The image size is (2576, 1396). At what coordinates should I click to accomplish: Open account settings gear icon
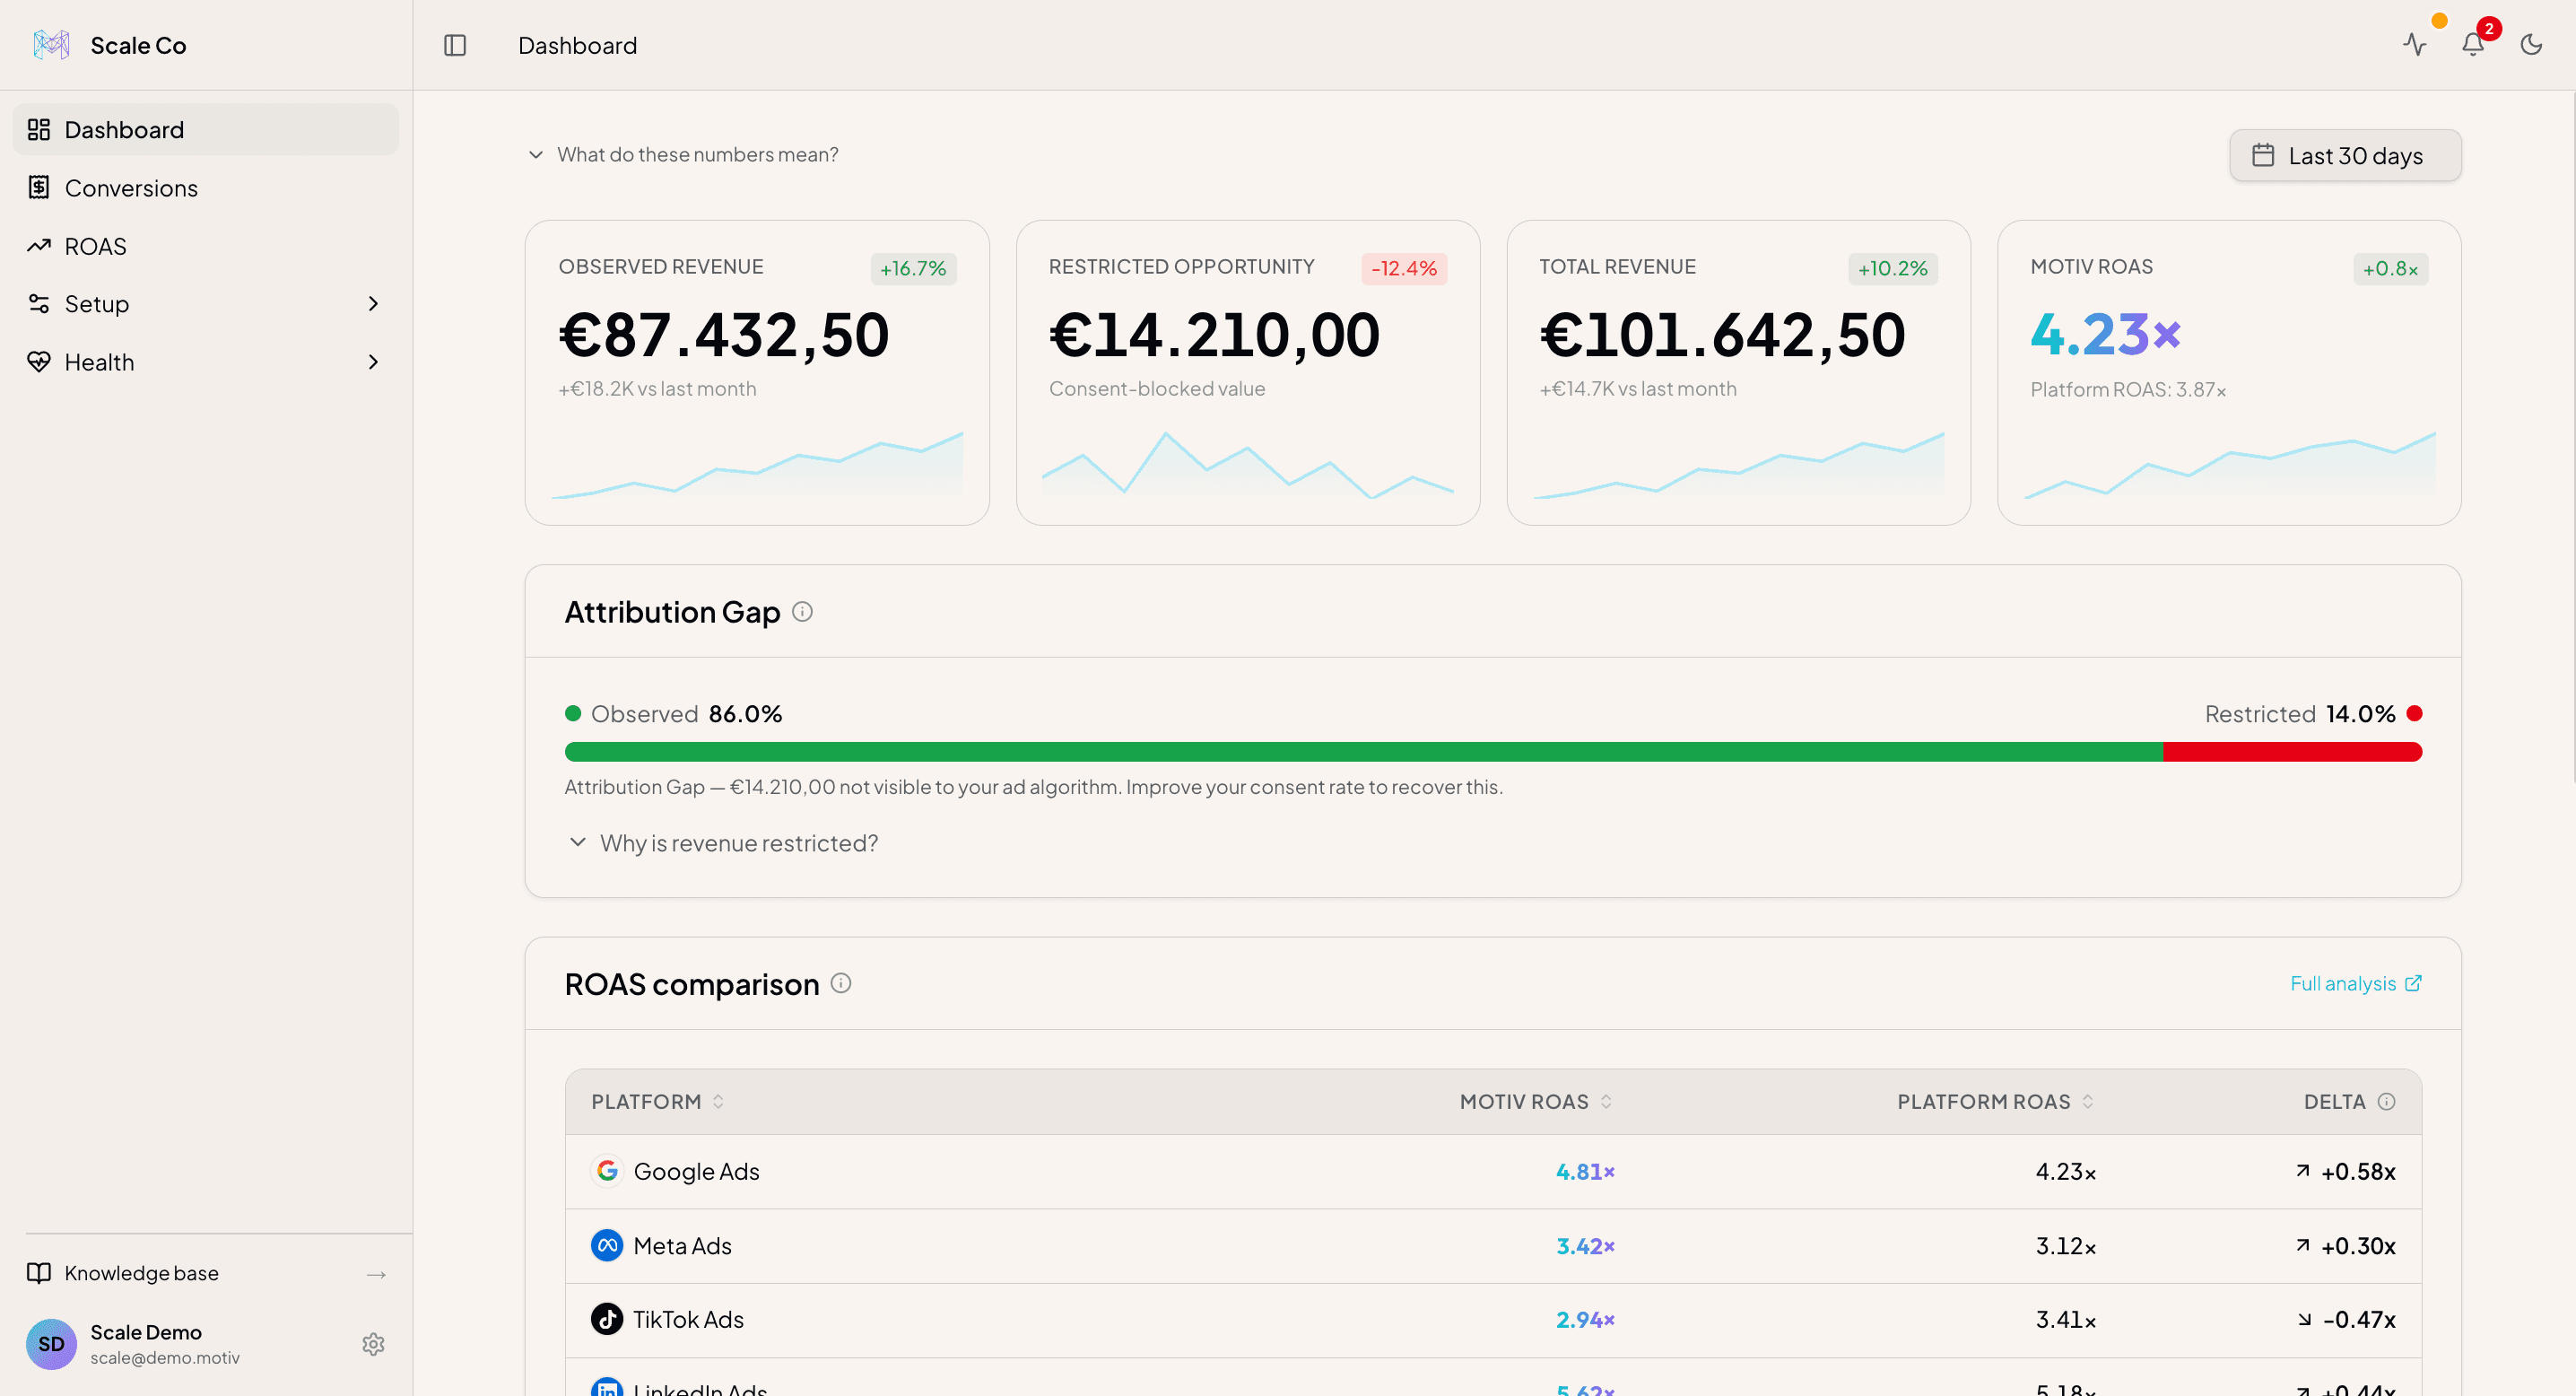click(x=373, y=1344)
